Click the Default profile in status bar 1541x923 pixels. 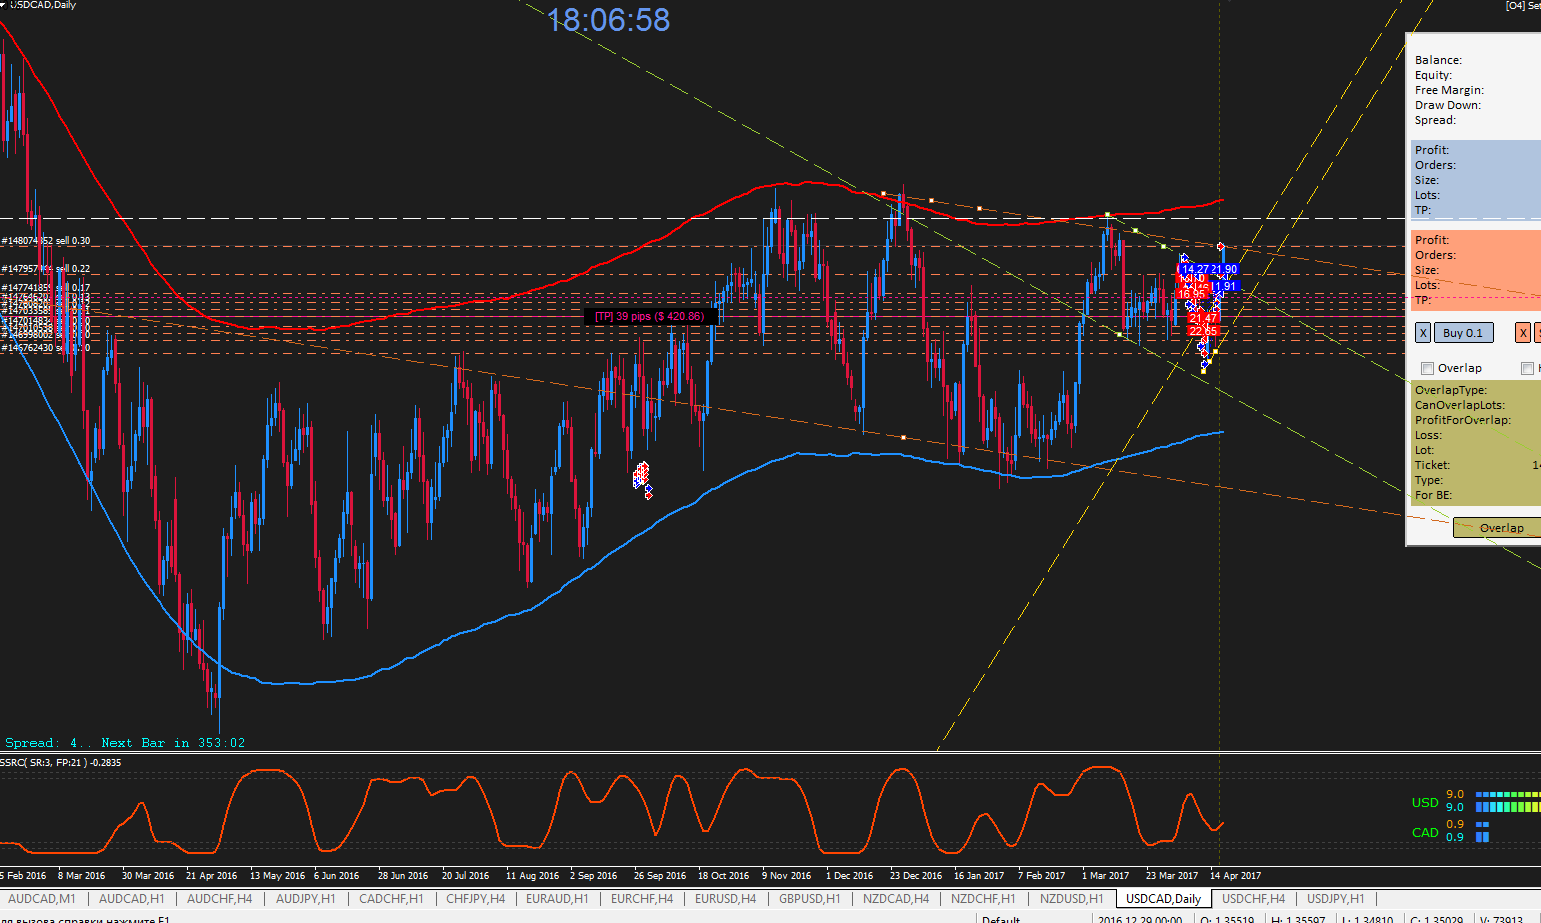(1001, 919)
